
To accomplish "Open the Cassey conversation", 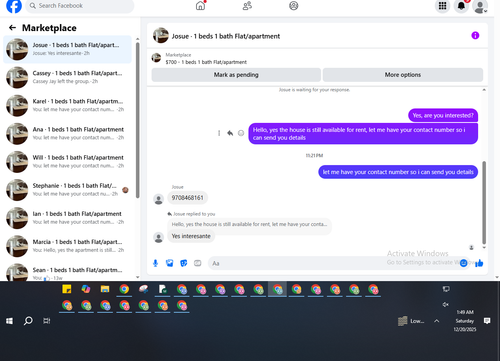I will tap(67, 77).
